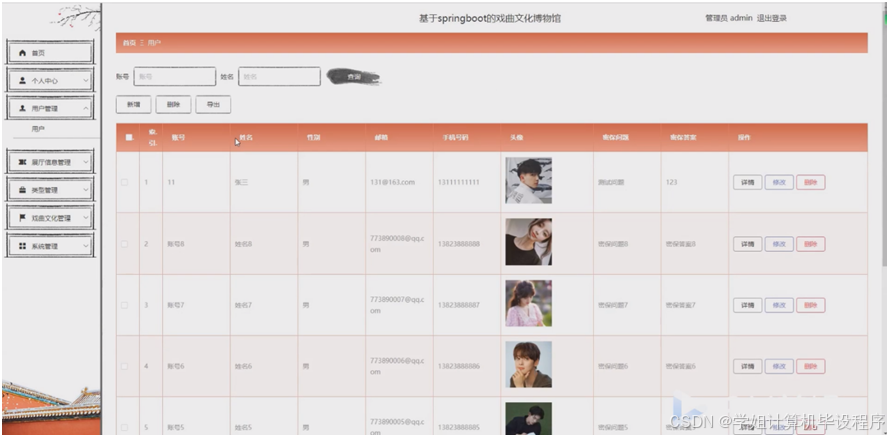Click red 删除 for 账号8 row

(x=811, y=244)
